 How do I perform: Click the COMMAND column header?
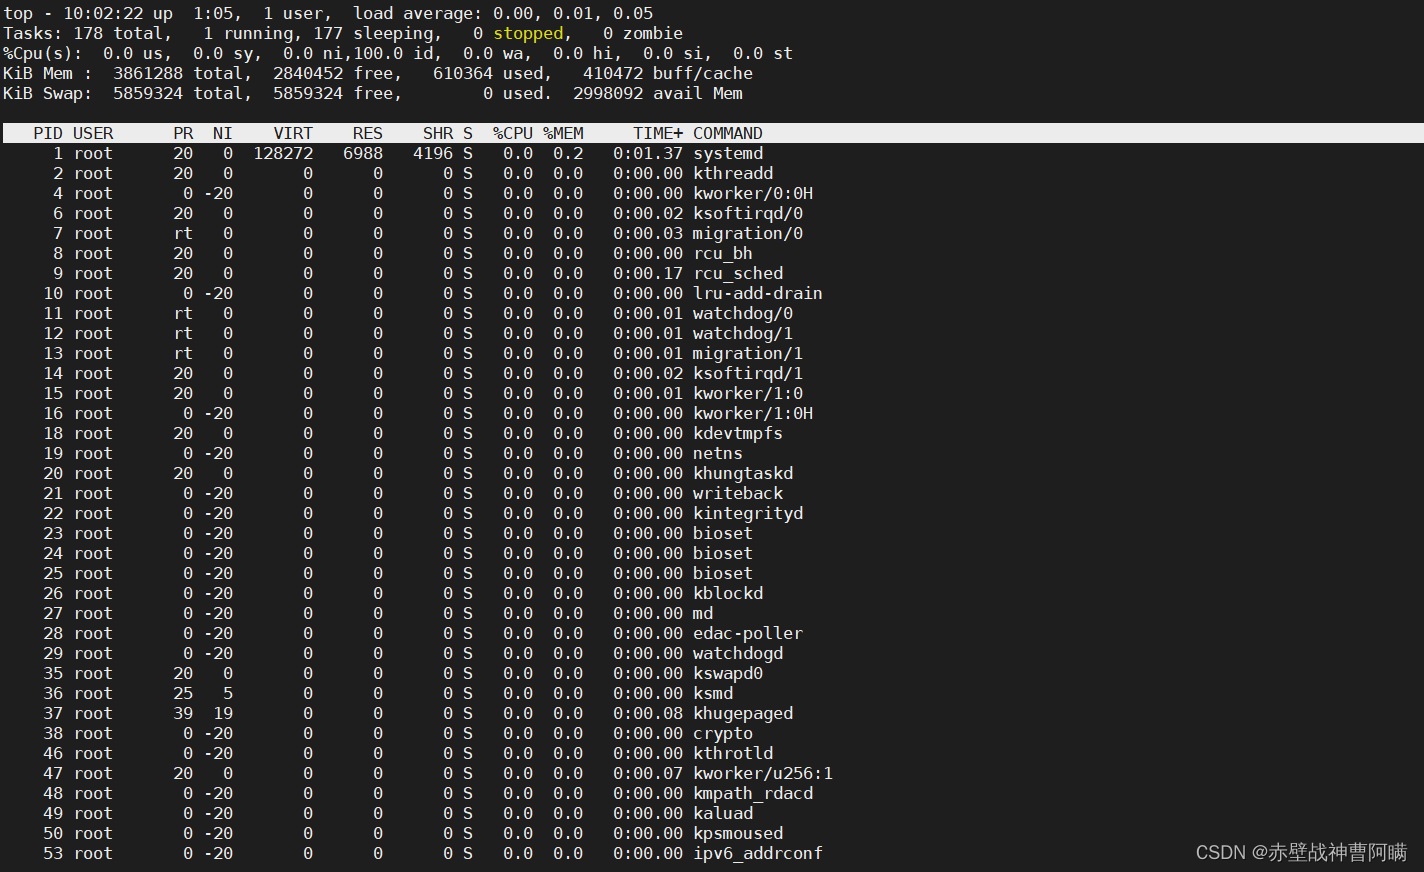[x=728, y=133]
